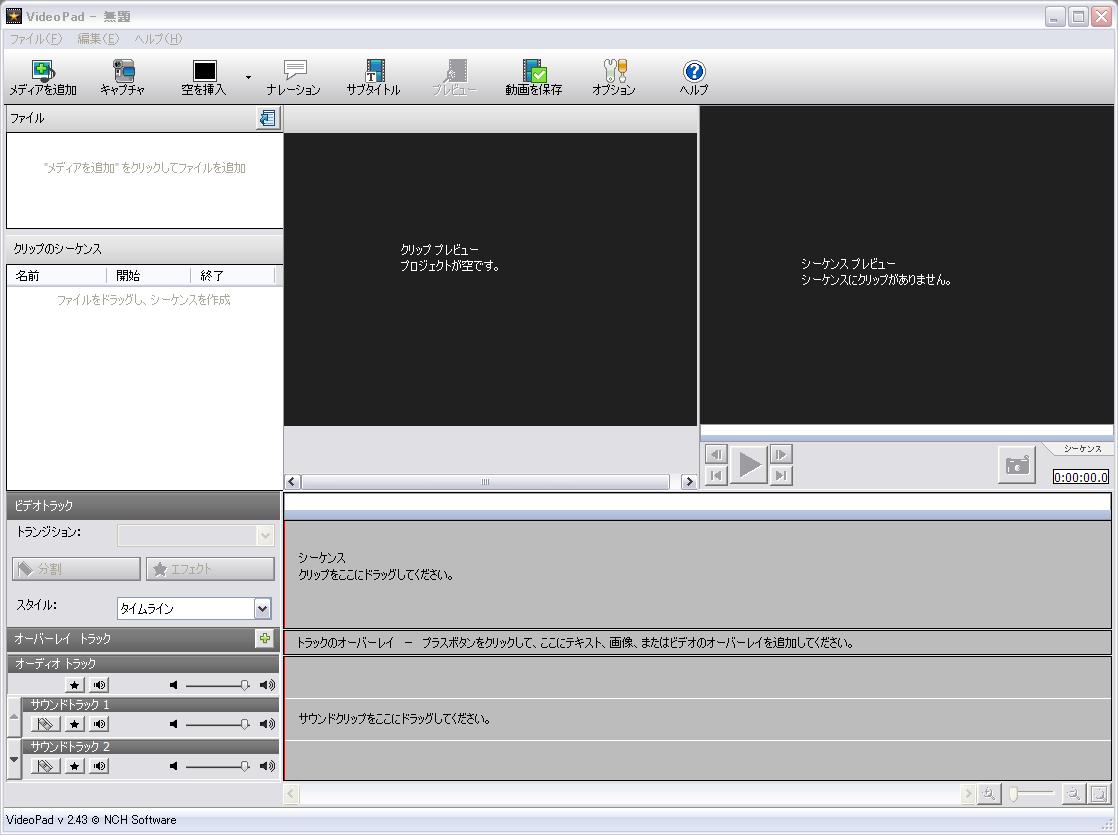Viewport: 1118px width, 835px height.
Task: Open the トランジション dropdown
Action: [195, 536]
